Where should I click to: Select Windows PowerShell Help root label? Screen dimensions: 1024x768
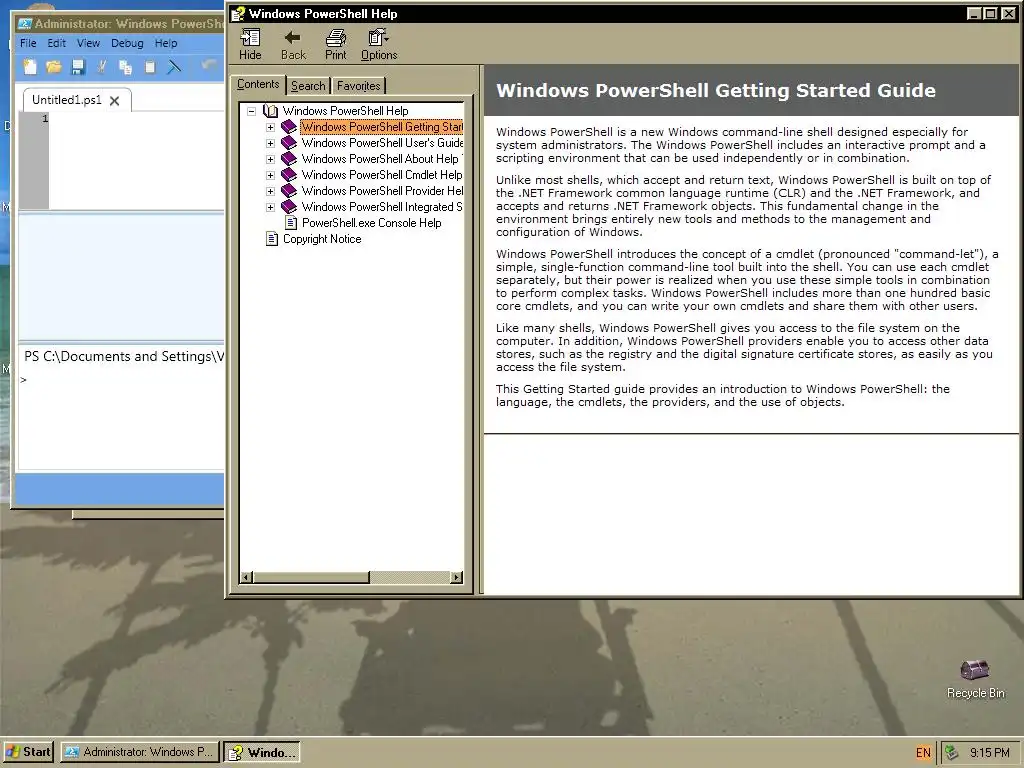[x=345, y=111]
